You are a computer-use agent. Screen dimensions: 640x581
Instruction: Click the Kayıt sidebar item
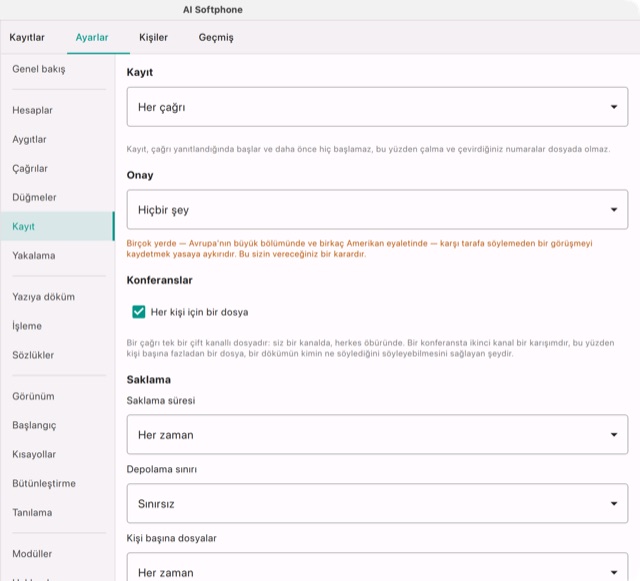coord(57,226)
